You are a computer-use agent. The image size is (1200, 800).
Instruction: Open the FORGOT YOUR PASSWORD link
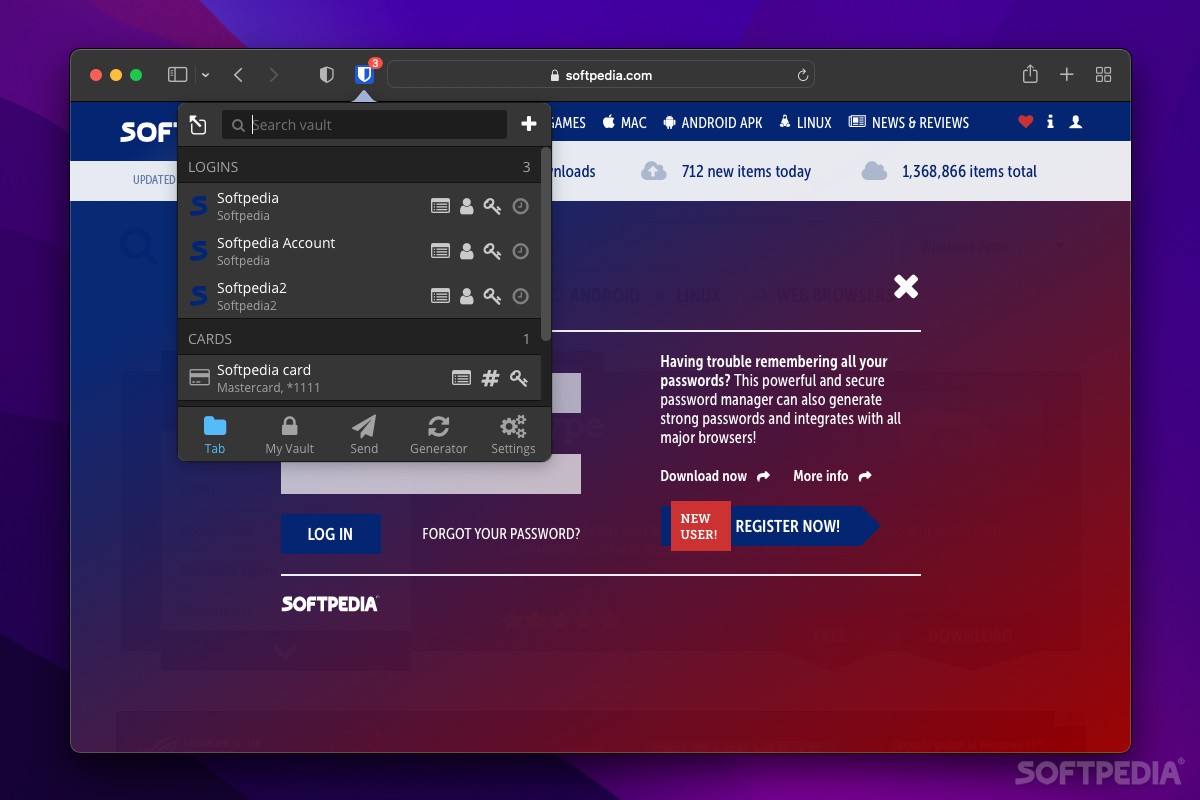pyautogui.click(x=500, y=534)
